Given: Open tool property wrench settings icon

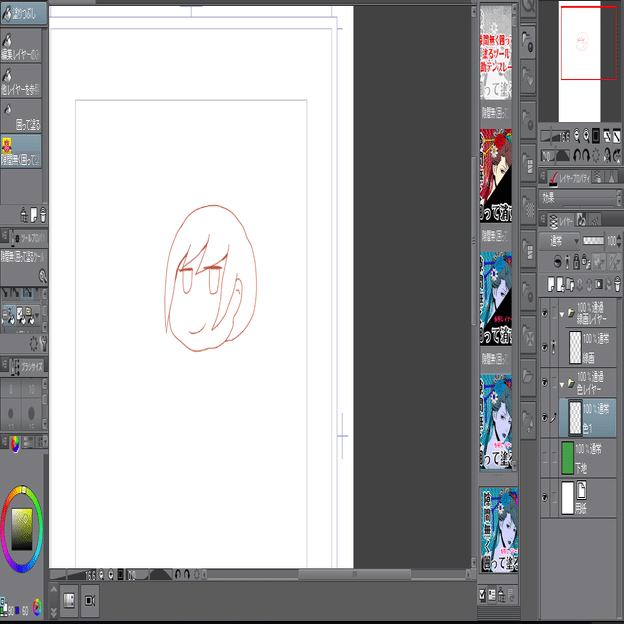Looking at the screenshot, I should tap(44, 343).
